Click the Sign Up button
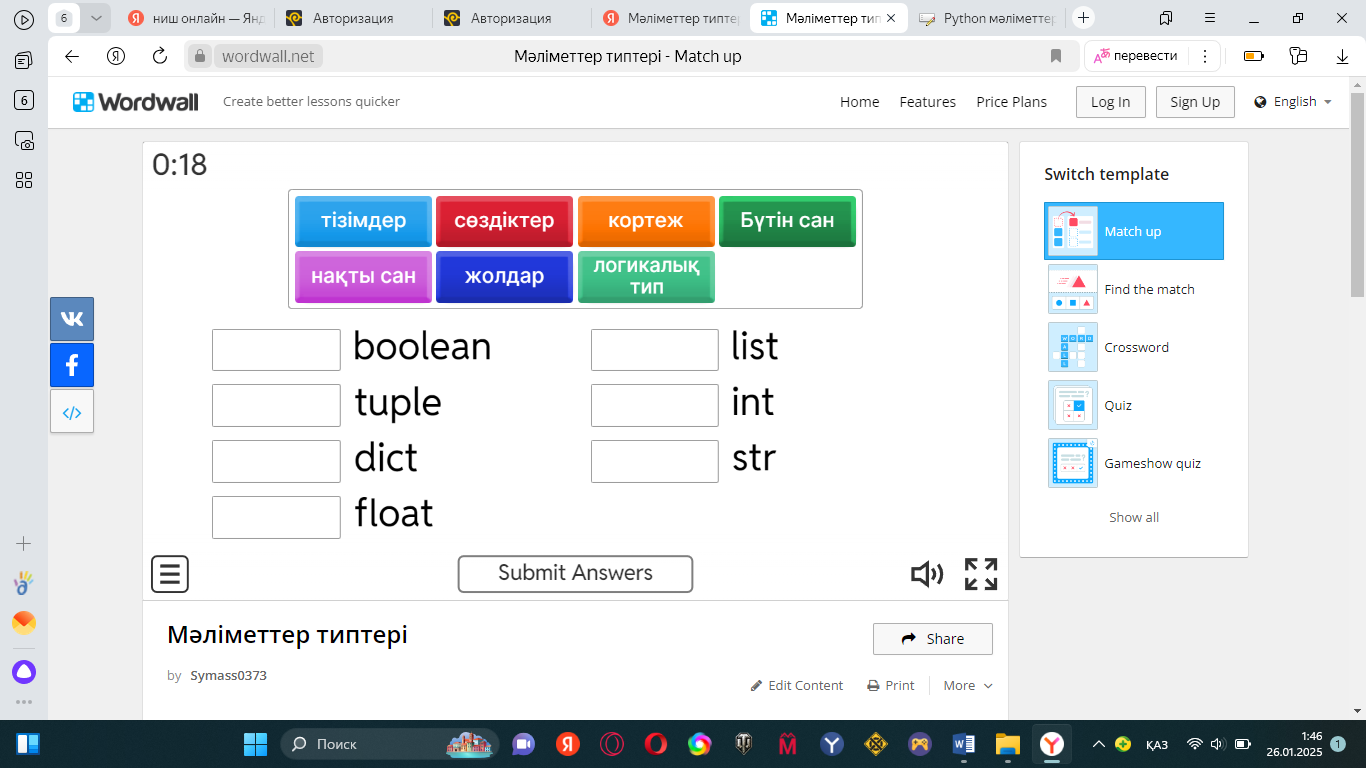This screenshot has height=768, width=1366. click(1195, 102)
